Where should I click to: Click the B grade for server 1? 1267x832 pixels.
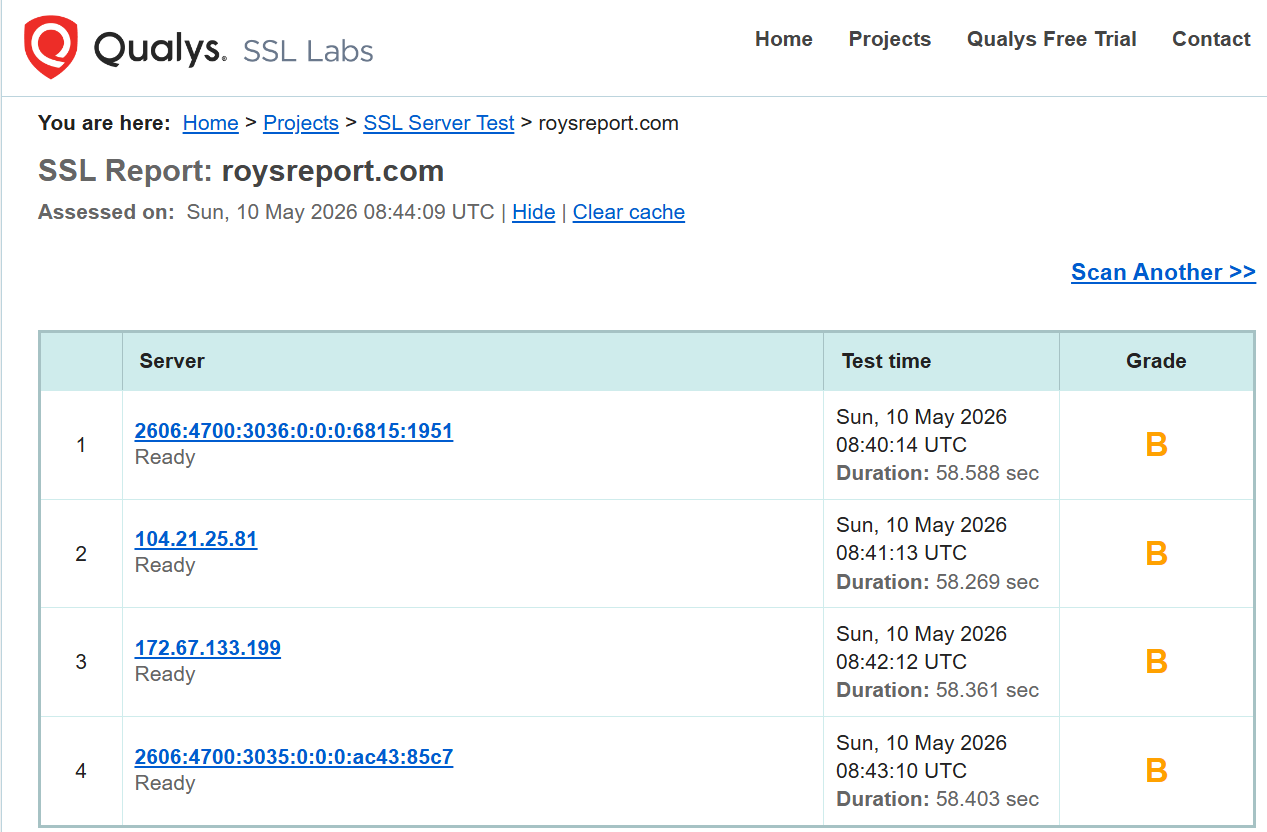pyautogui.click(x=1156, y=445)
